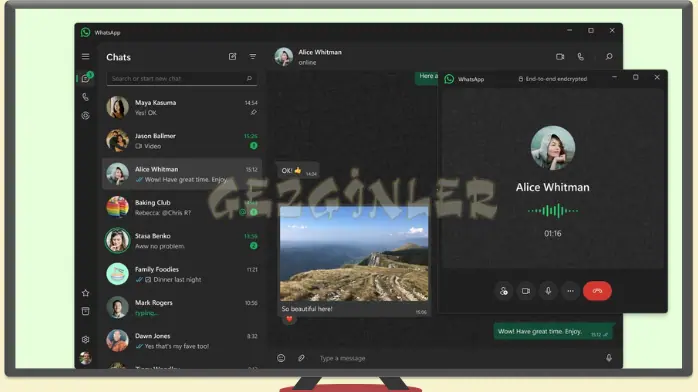Click the attach file paperclip
698x392 pixels.
301,358
